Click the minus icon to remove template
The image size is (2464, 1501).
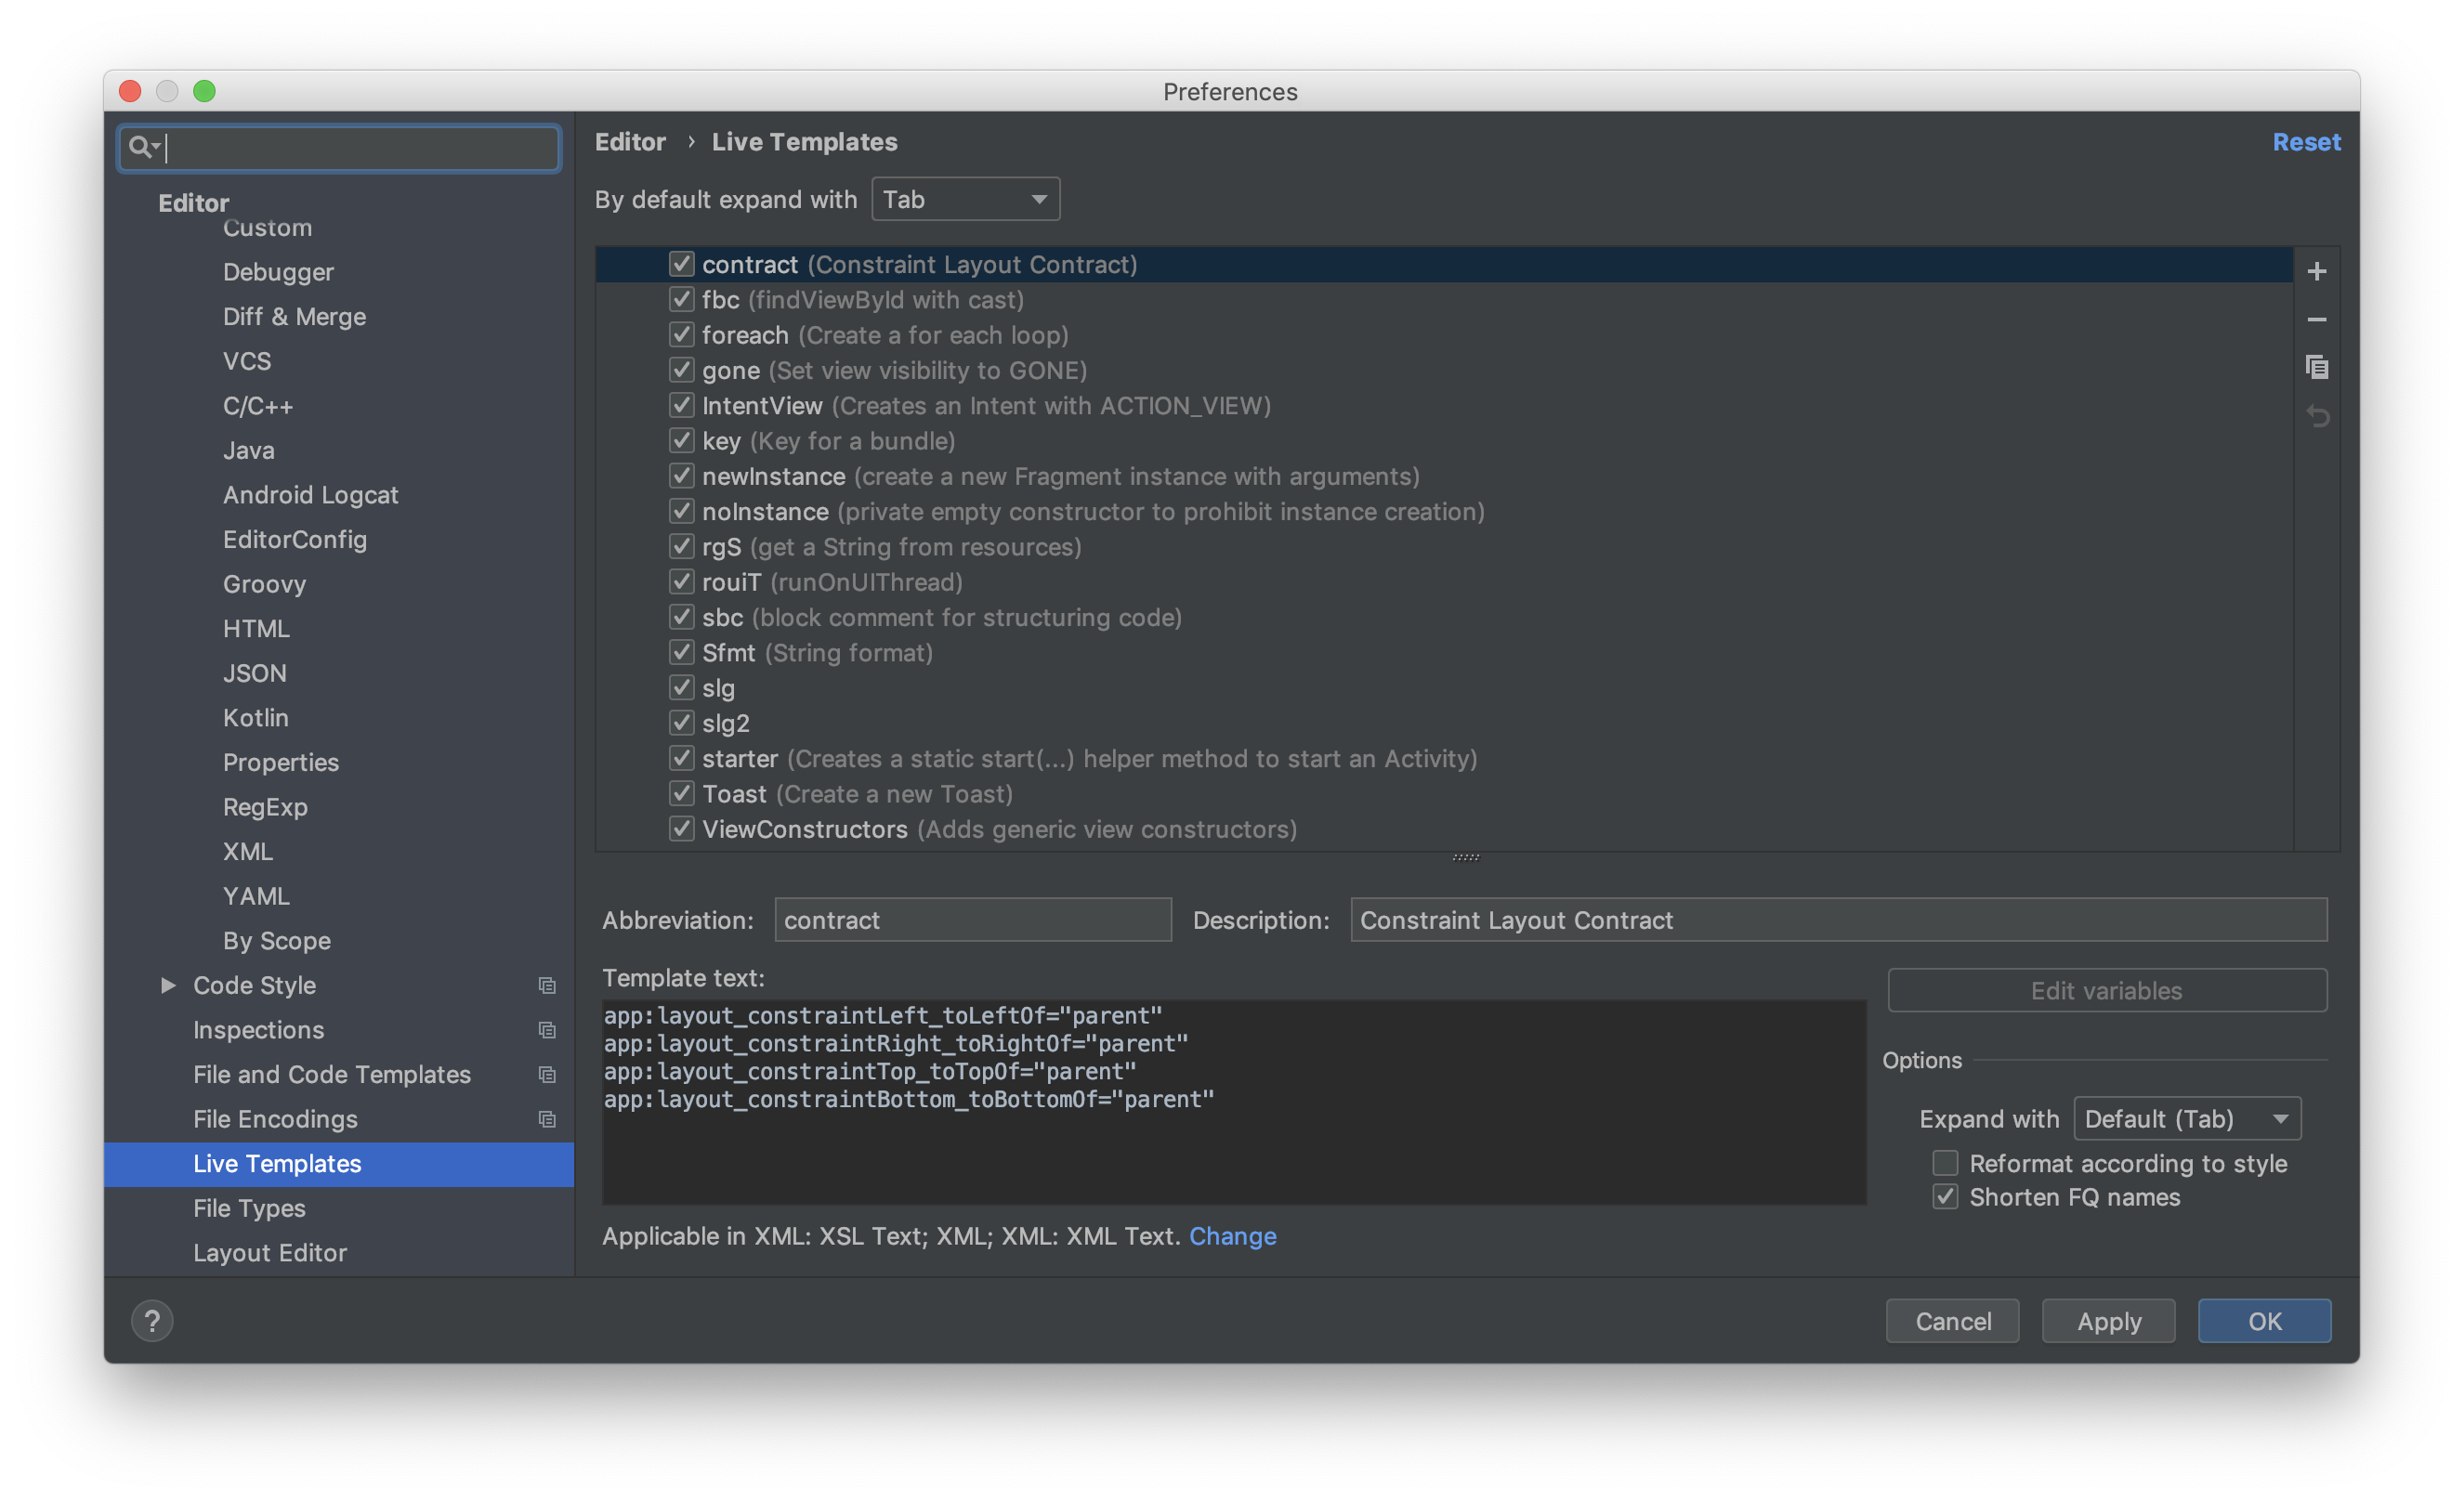(x=2316, y=319)
